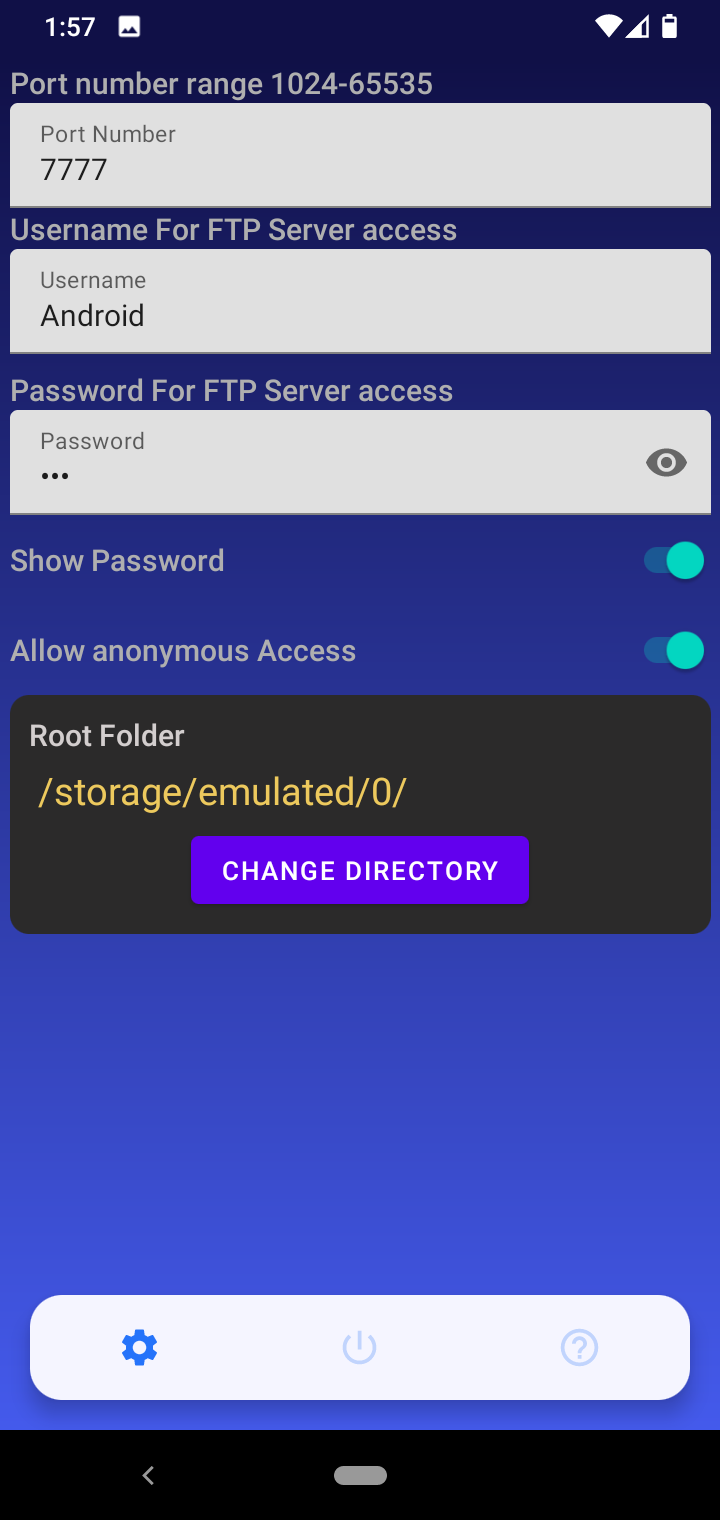Open the settings gear tab
Image resolution: width=720 pixels, height=1520 pixels.
[140, 1348]
